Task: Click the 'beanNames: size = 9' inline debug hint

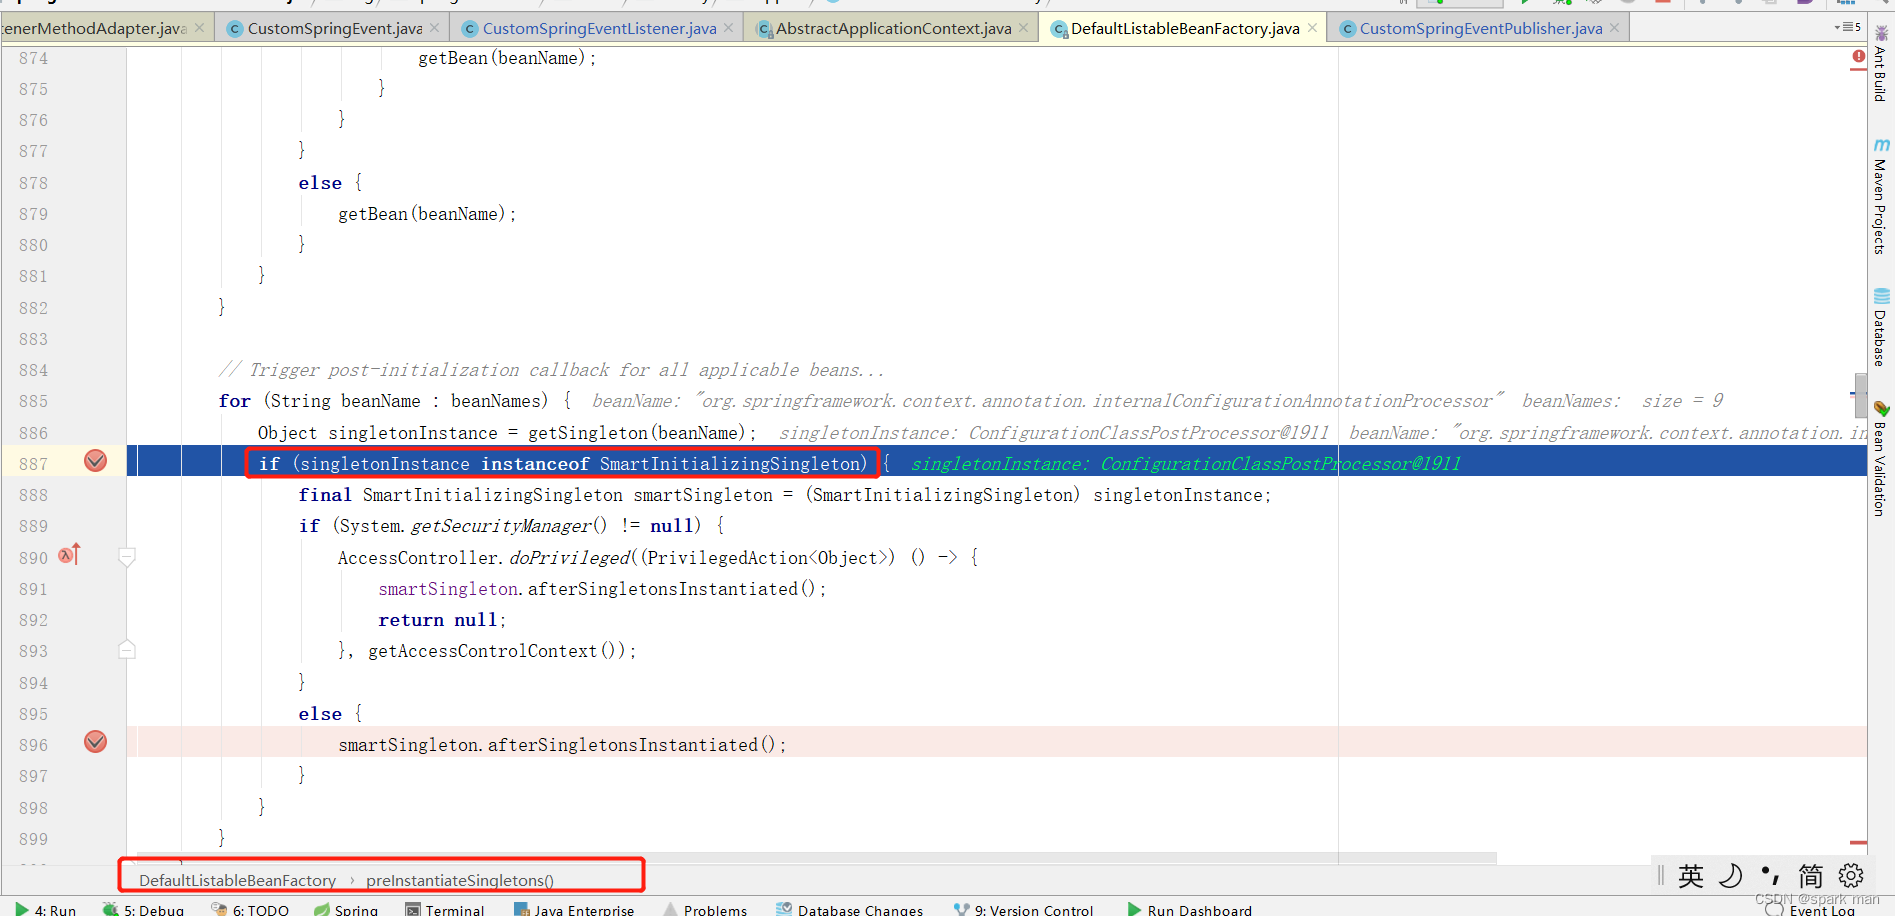Action: pyautogui.click(x=1623, y=401)
